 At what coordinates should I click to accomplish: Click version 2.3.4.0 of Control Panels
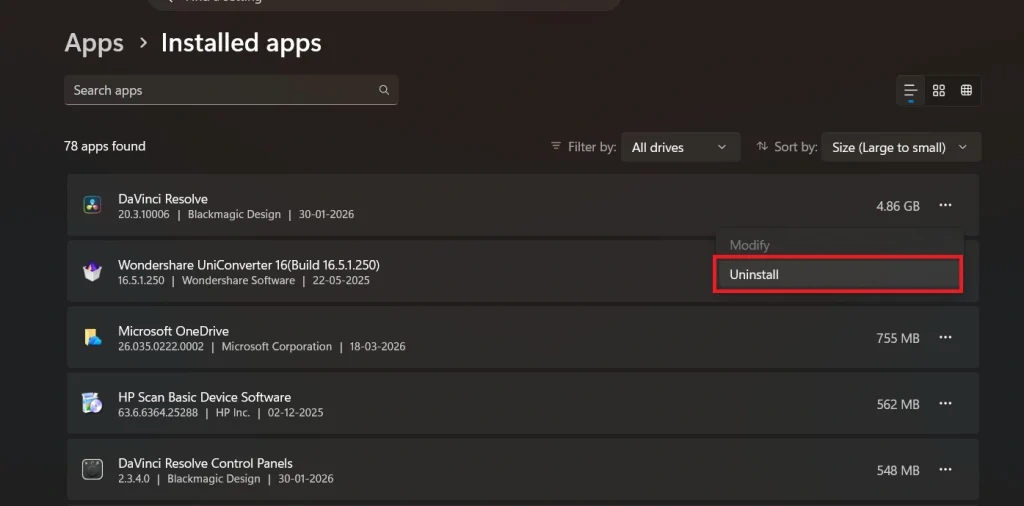pyautogui.click(x=134, y=479)
